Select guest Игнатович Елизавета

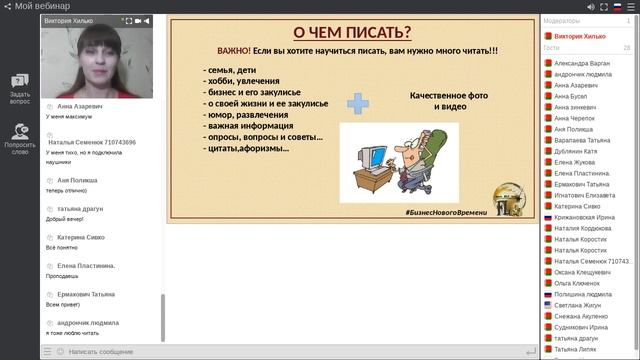(584, 196)
